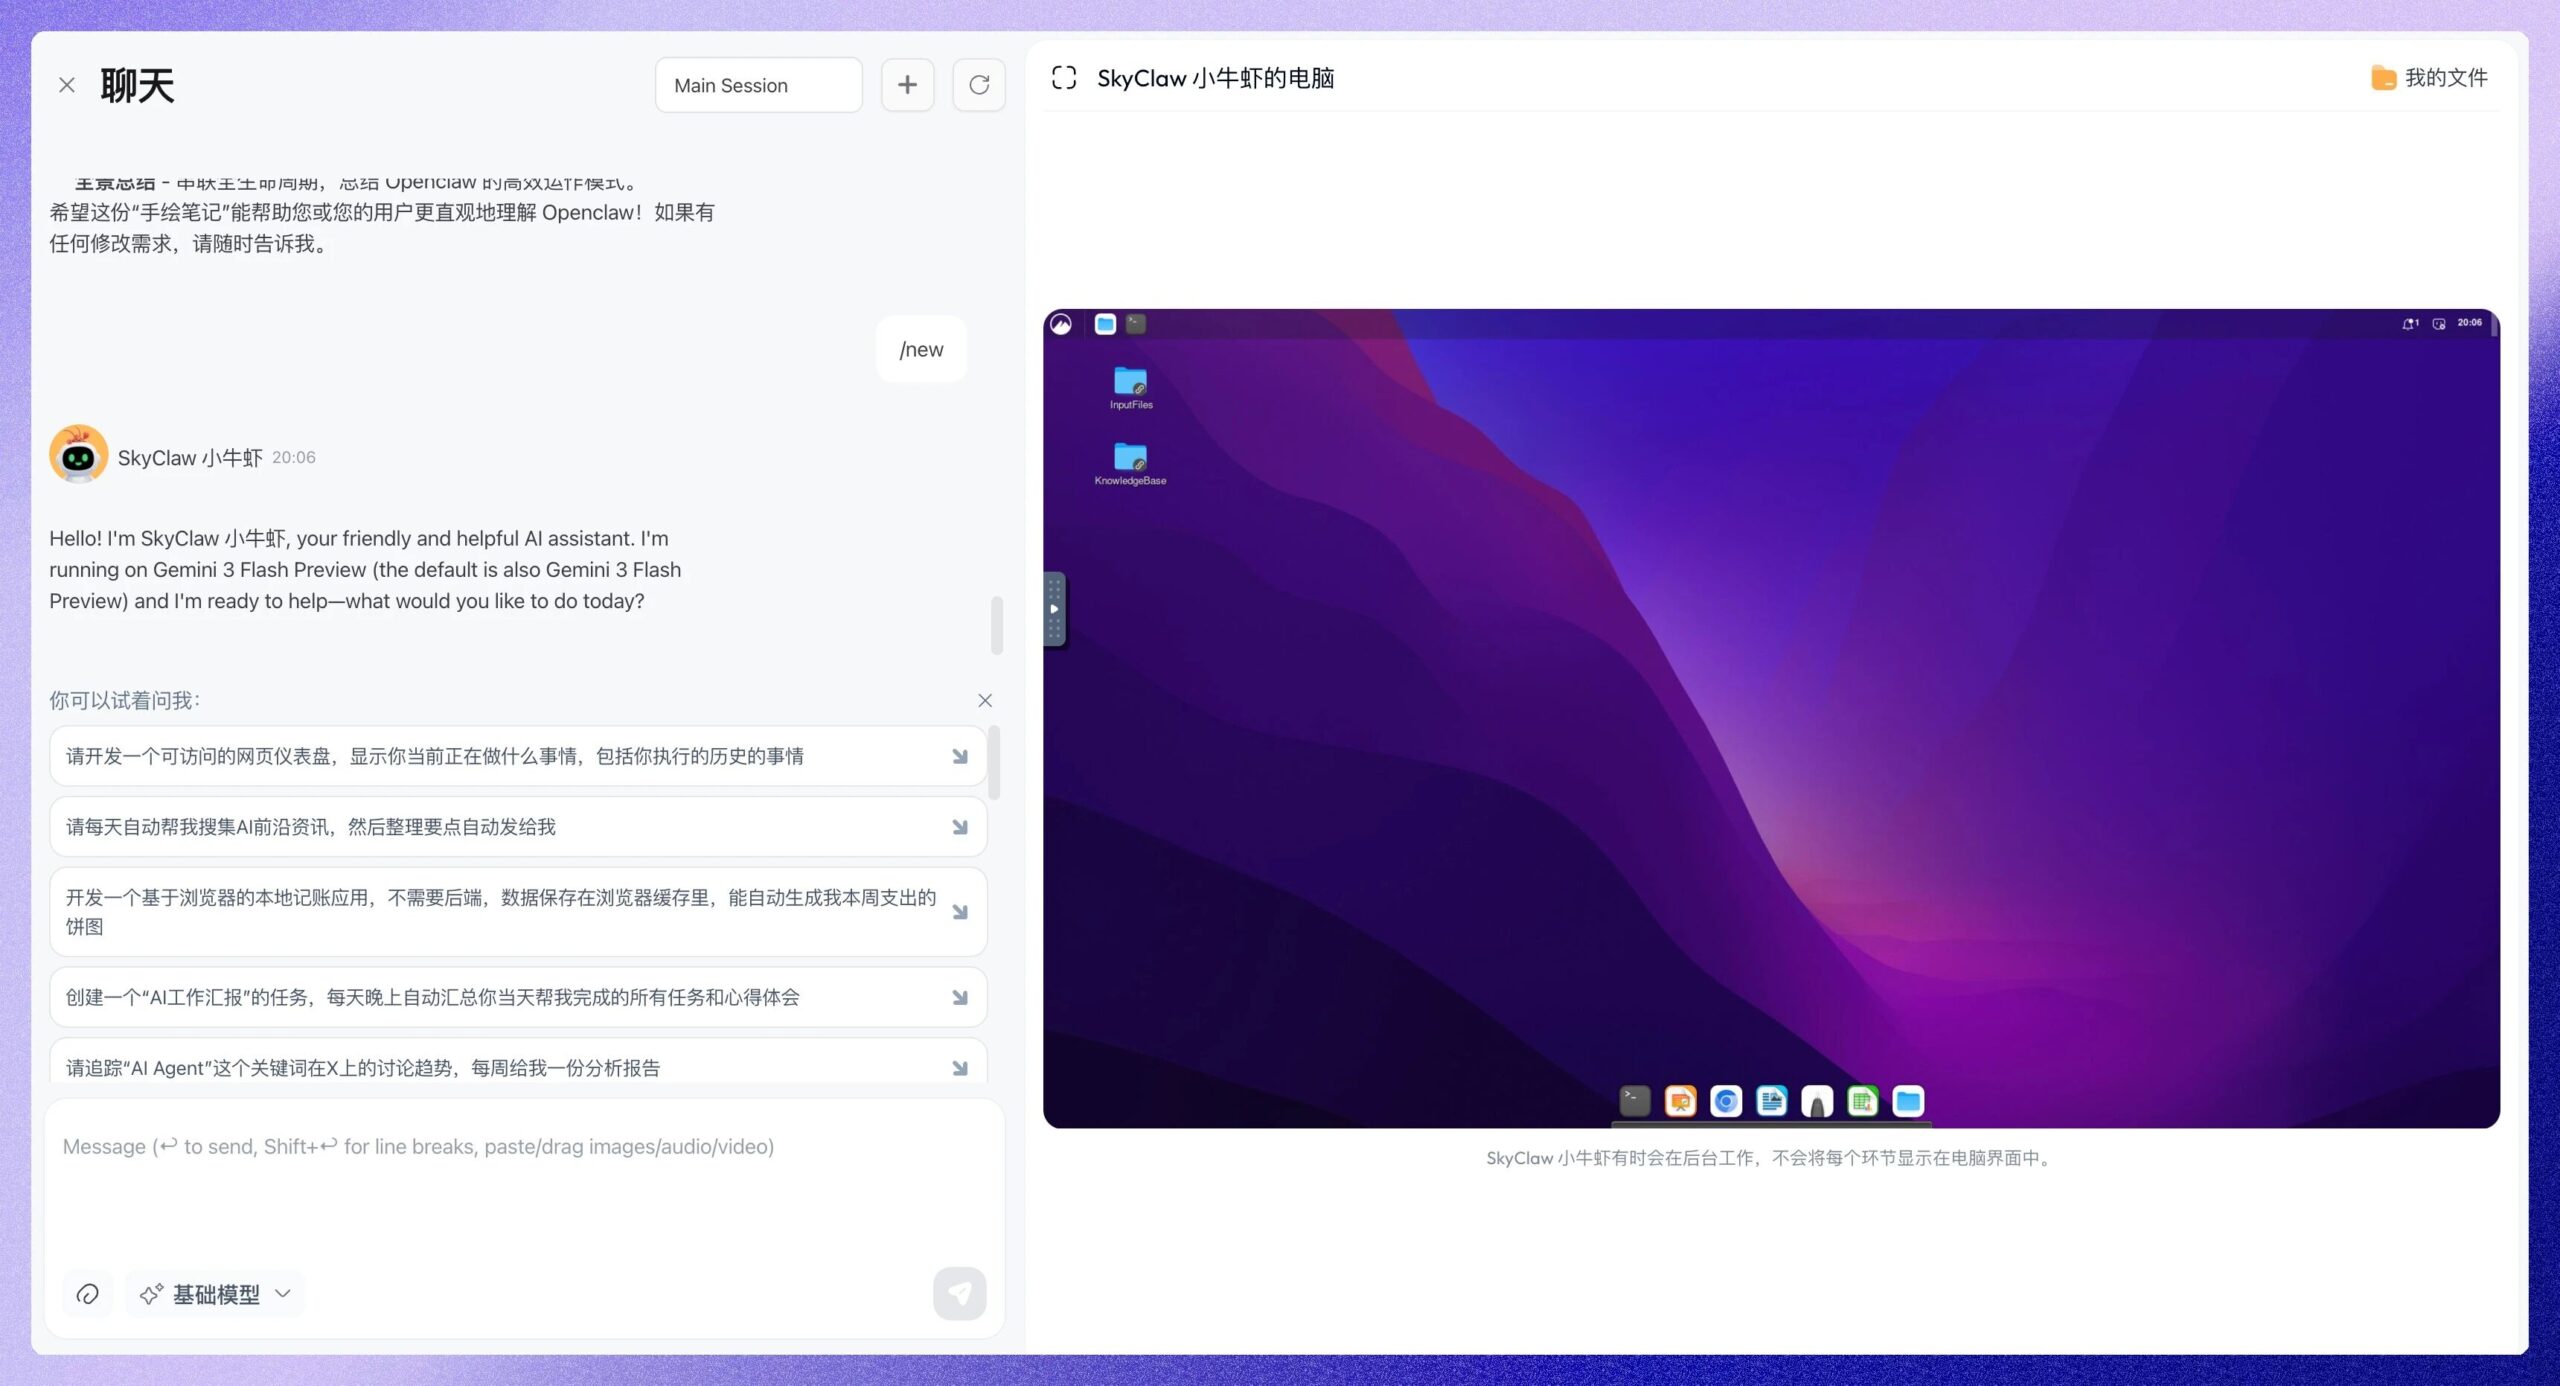This screenshot has height=1386, width=2560.
Task: Click the notification bell in the desktop status bar
Action: pyautogui.click(x=2411, y=323)
